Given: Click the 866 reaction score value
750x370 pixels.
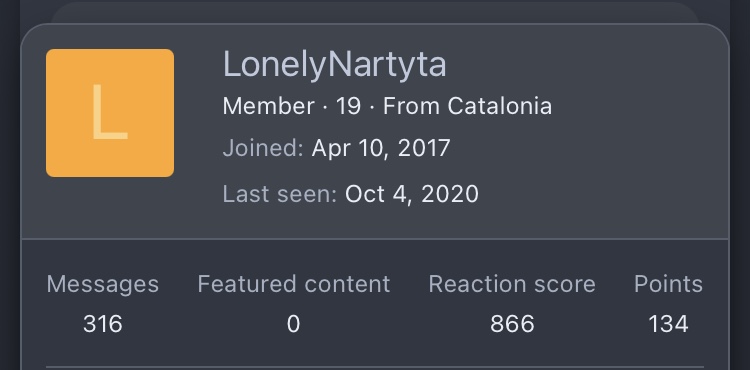Looking at the screenshot, I should [512, 324].
